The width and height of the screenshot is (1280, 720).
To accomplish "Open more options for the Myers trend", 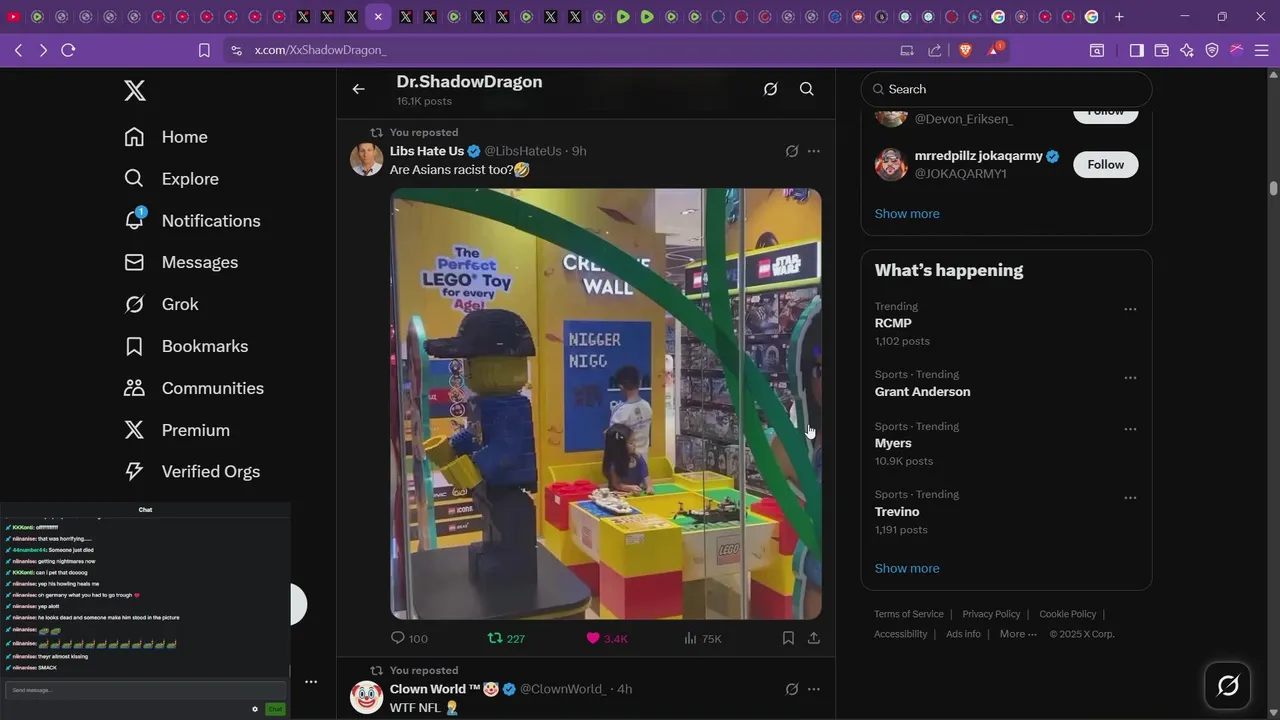I will tap(1130, 429).
